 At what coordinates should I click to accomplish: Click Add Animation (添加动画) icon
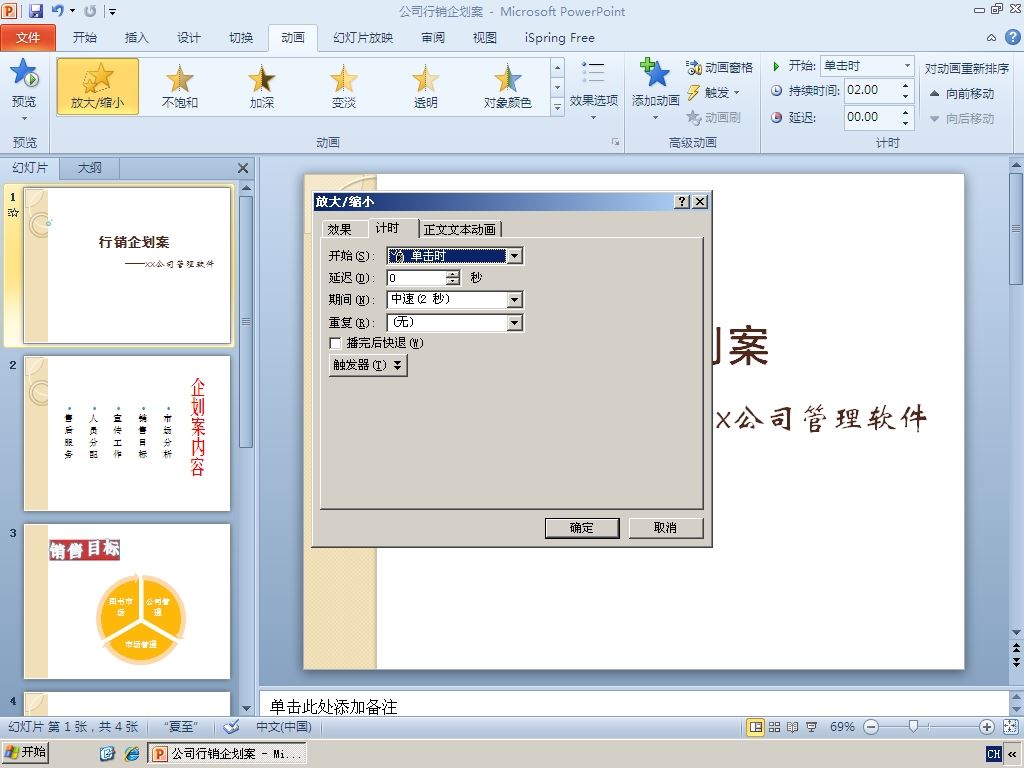(x=655, y=73)
